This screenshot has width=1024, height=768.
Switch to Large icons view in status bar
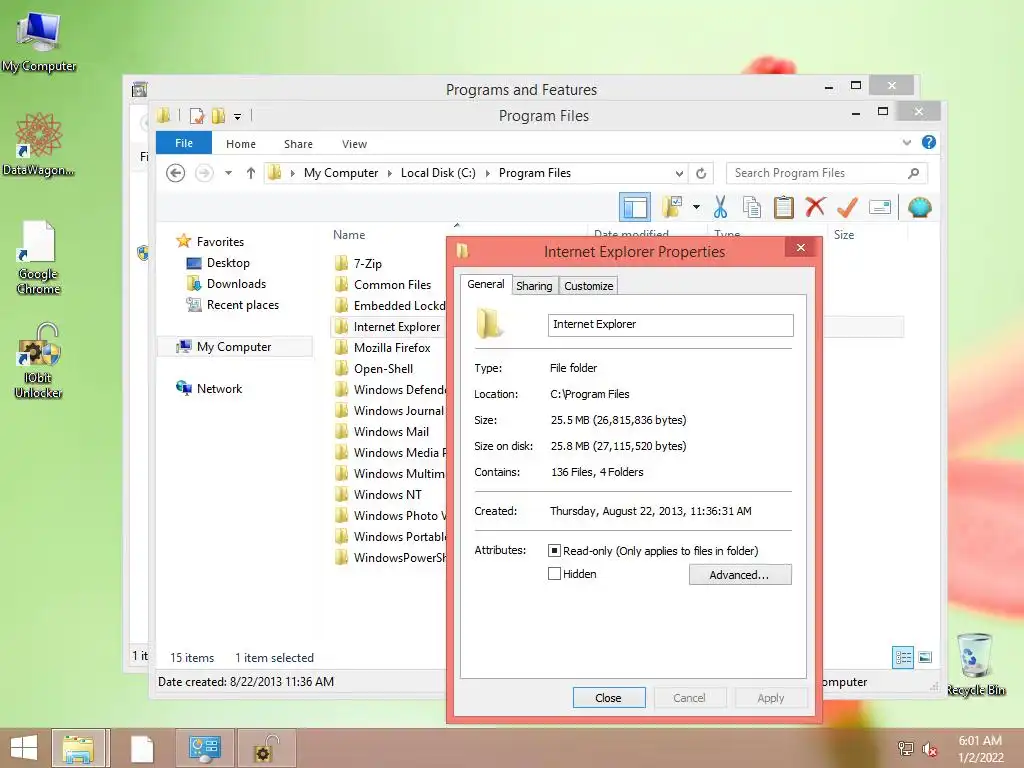pyautogui.click(x=925, y=657)
